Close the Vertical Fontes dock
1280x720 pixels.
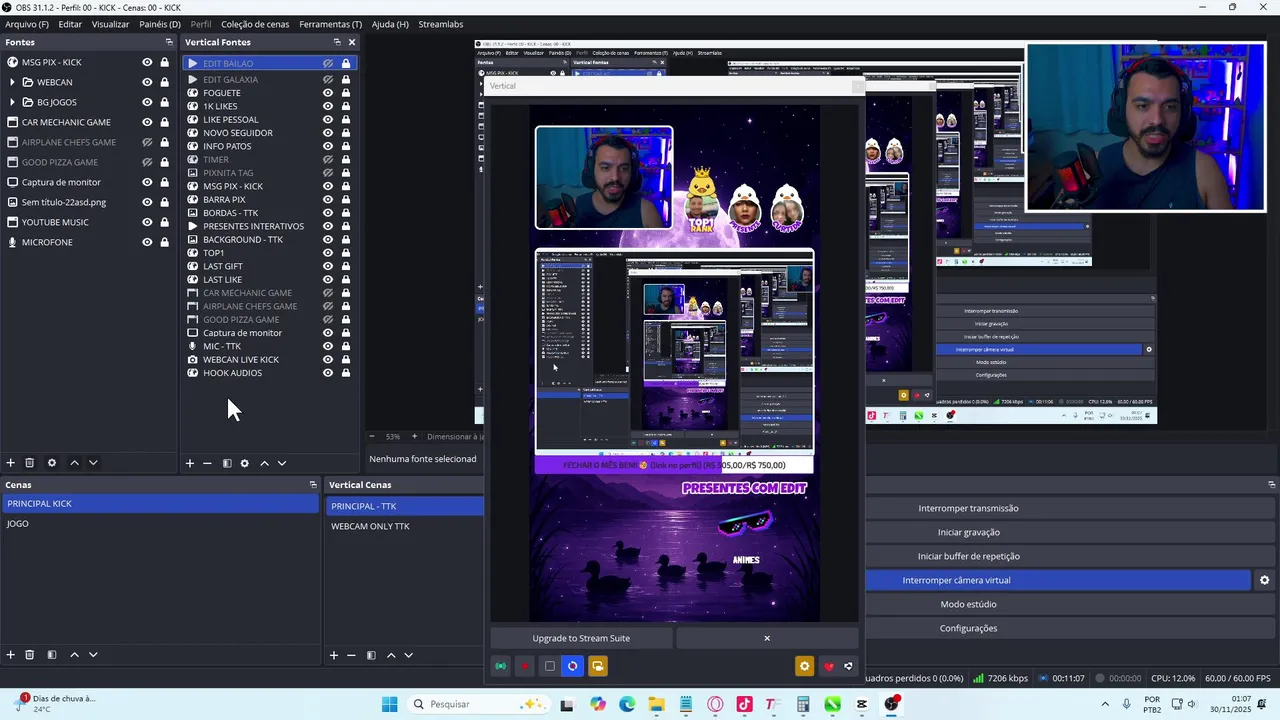pos(352,42)
